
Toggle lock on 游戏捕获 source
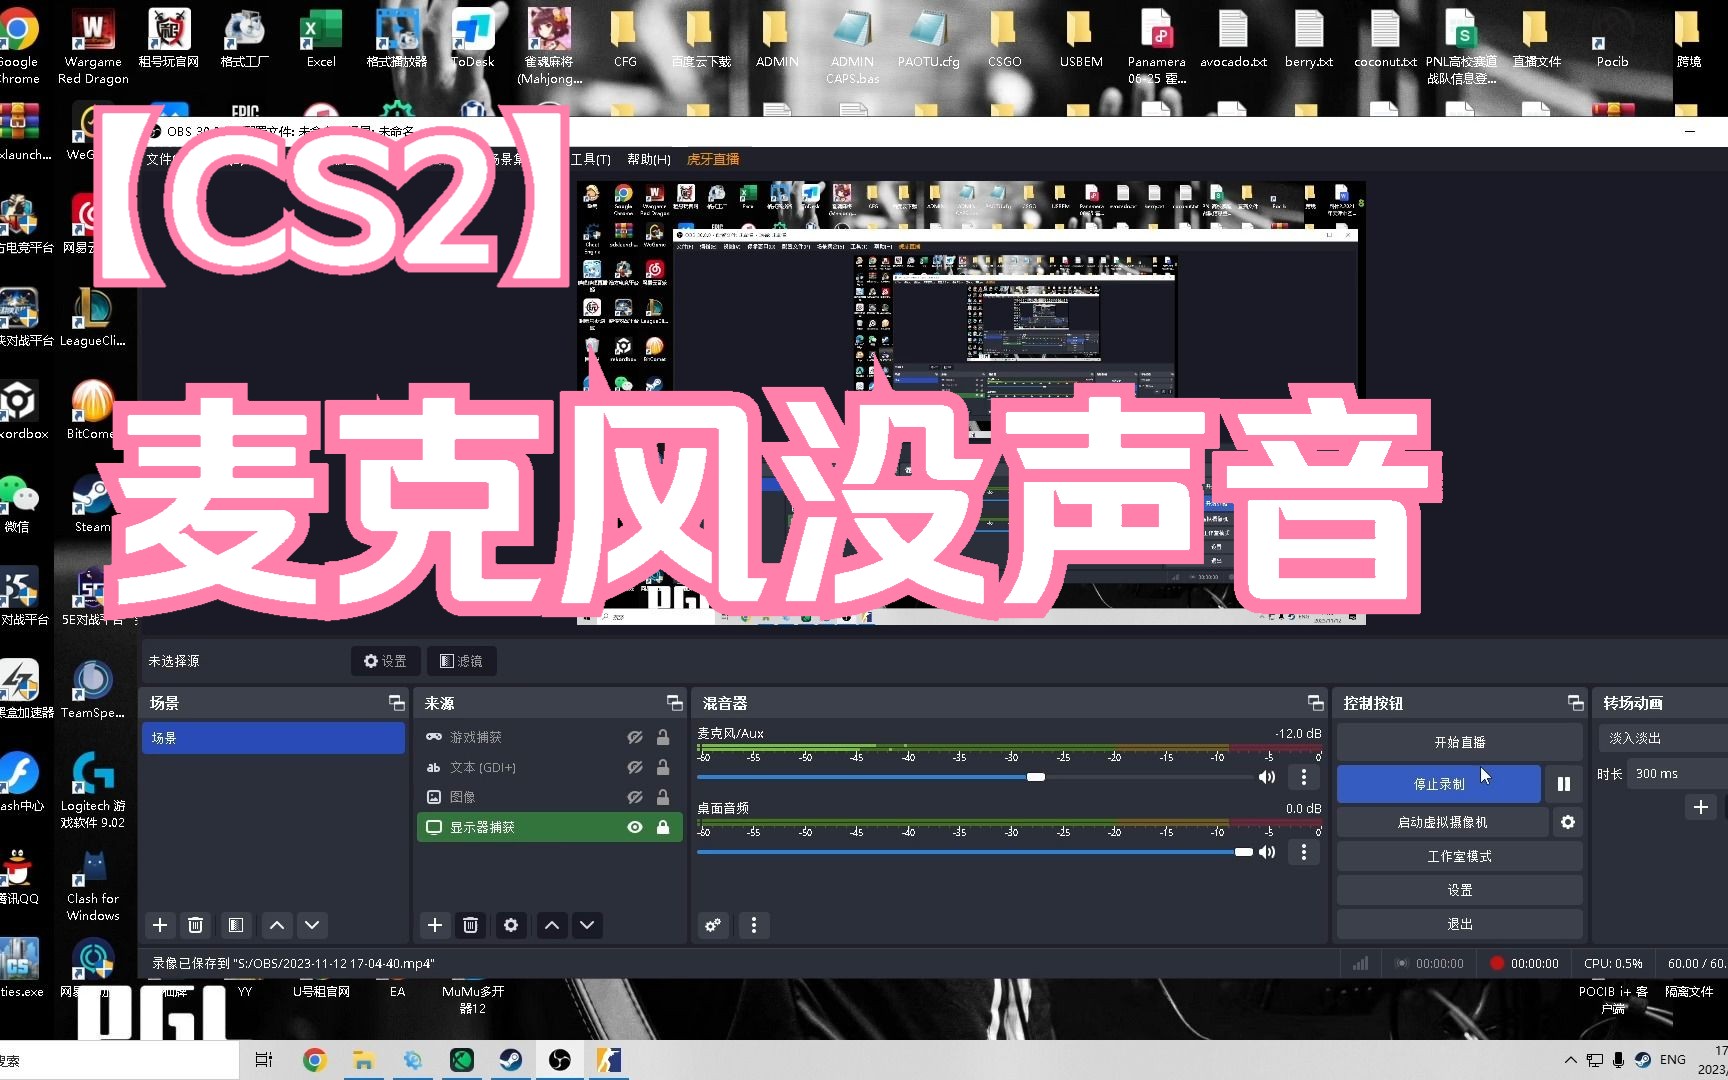pyautogui.click(x=663, y=737)
